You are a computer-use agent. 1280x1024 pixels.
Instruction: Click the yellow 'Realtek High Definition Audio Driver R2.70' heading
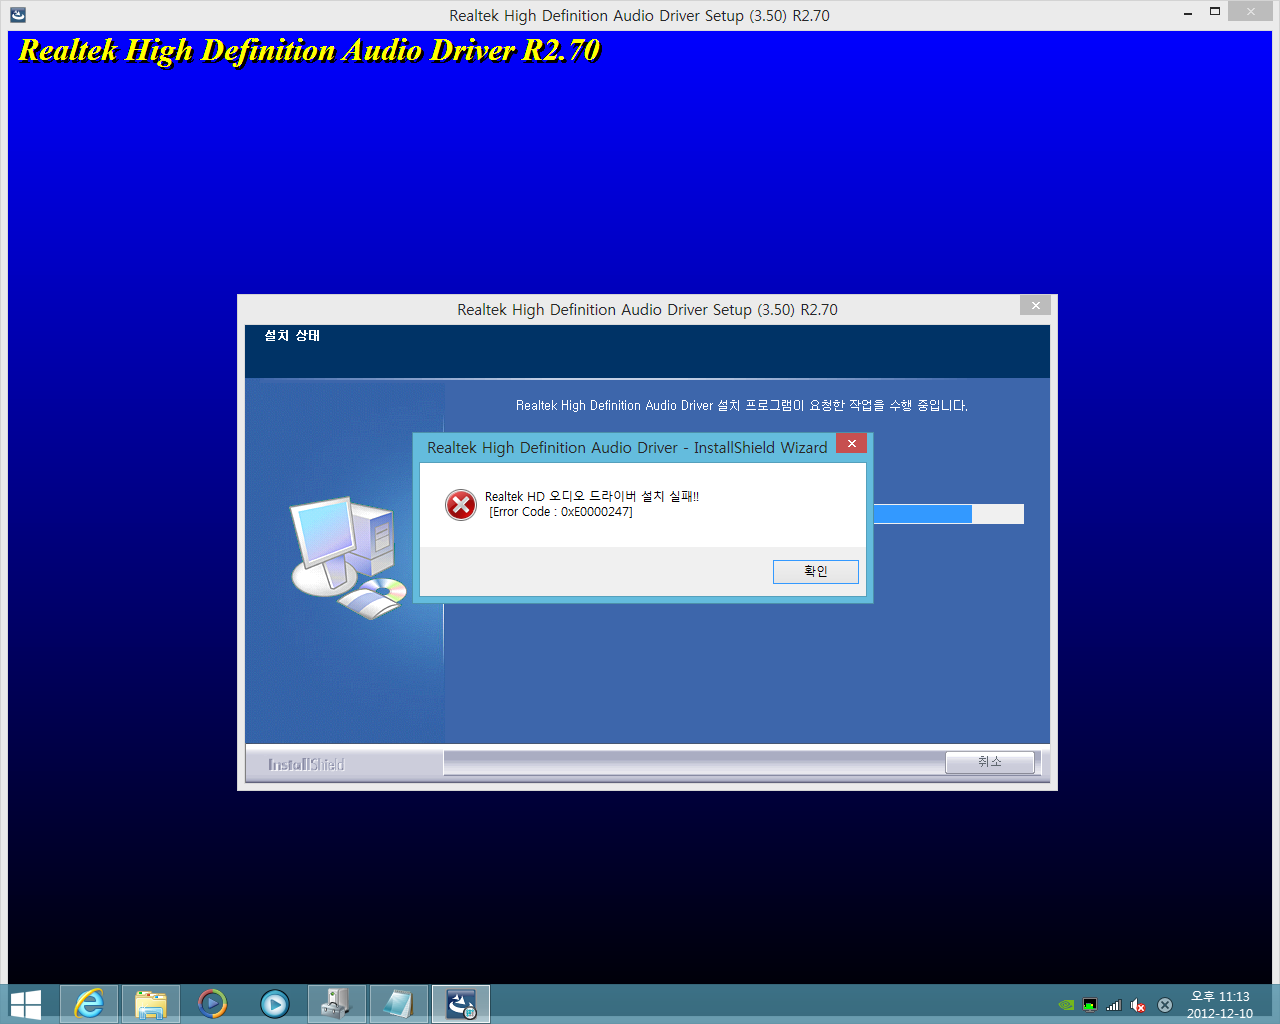(x=309, y=51)
